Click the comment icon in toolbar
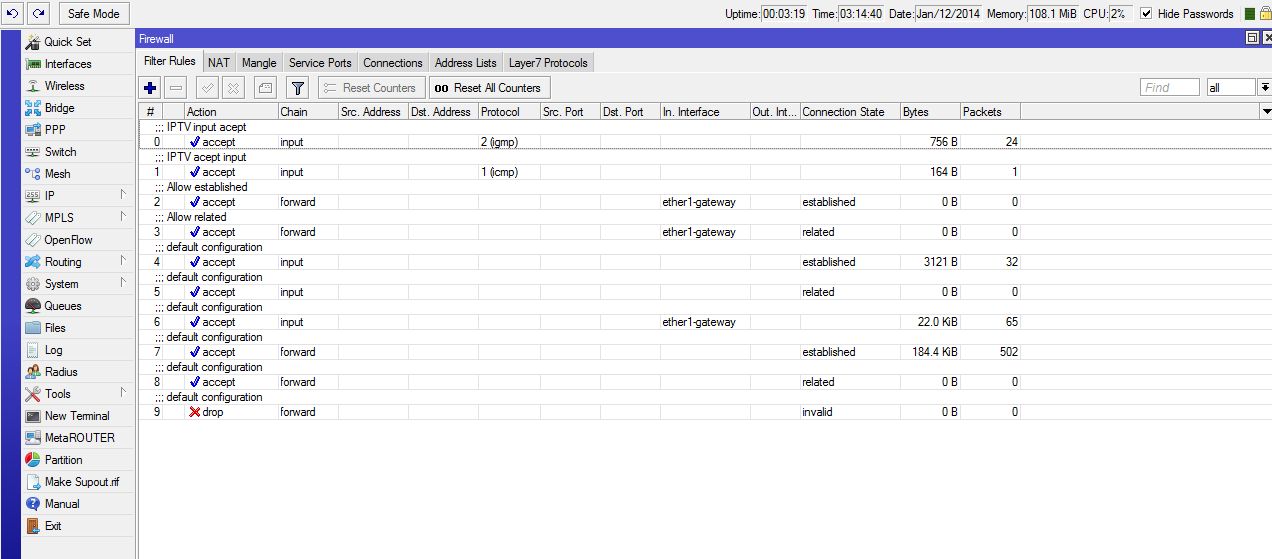The width and height of the screenshot is (1272, 559). (x=265, y=88)
